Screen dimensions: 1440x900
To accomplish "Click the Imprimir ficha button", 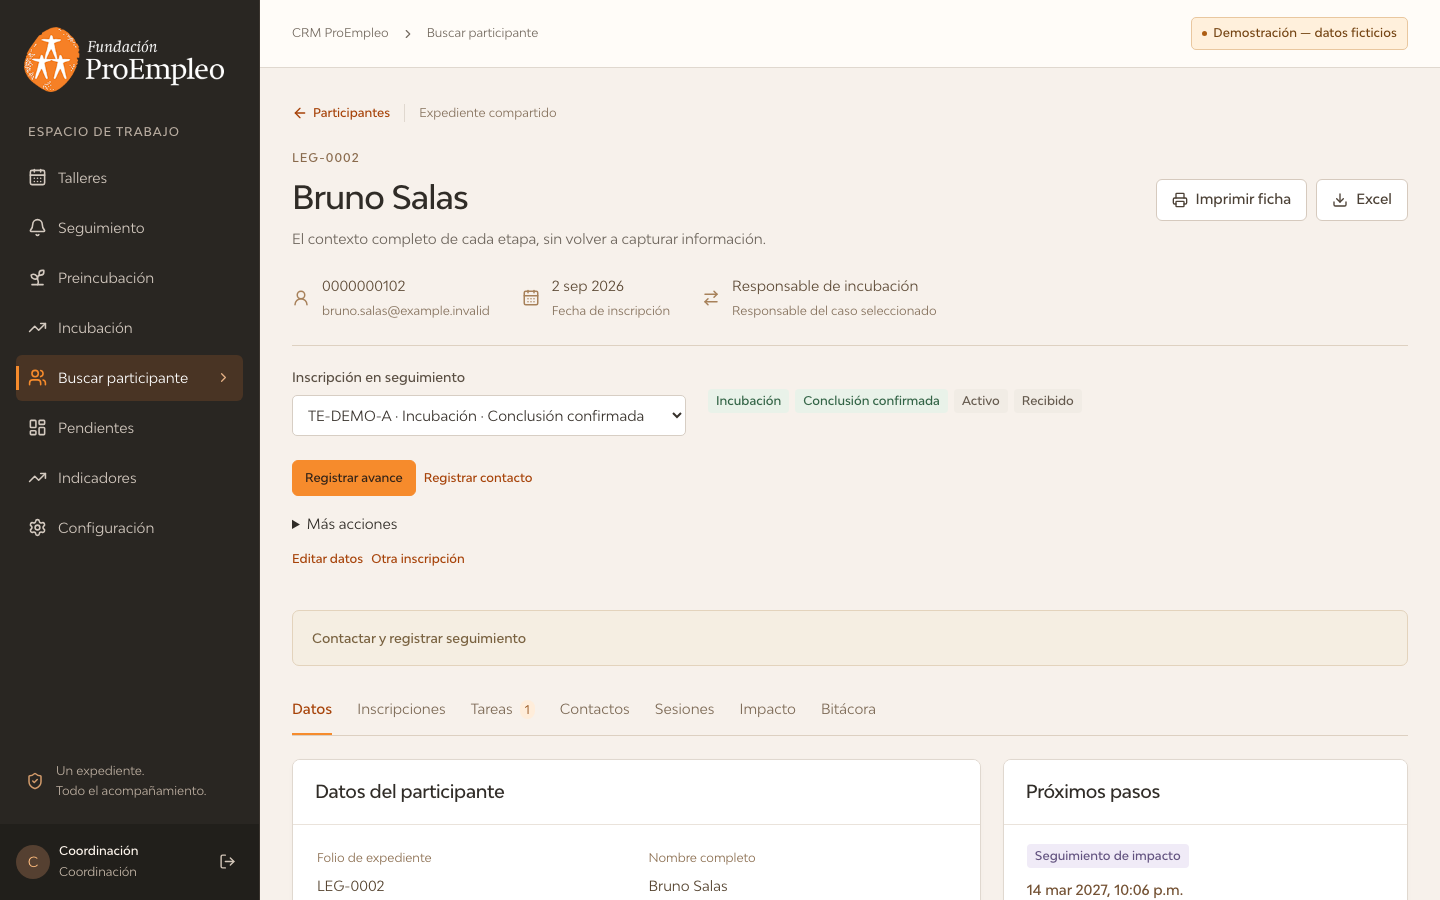I will point(1231,200).
